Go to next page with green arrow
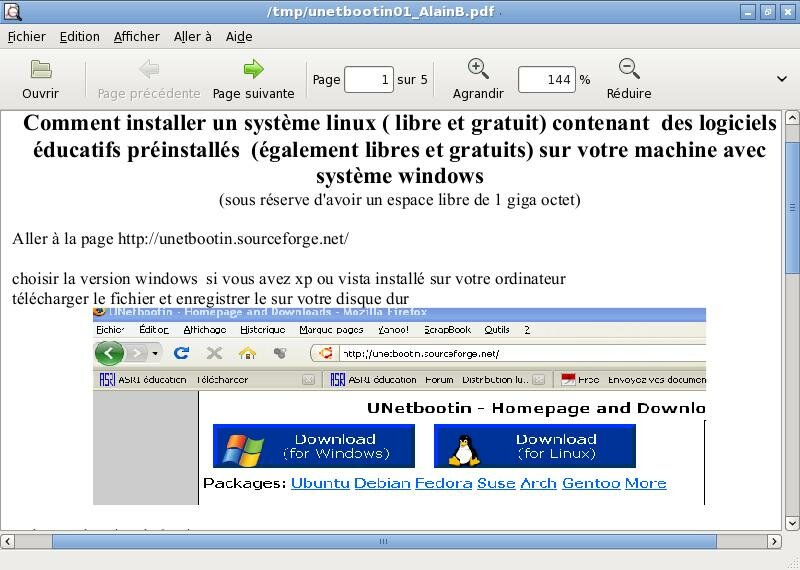 pos(253,69)
